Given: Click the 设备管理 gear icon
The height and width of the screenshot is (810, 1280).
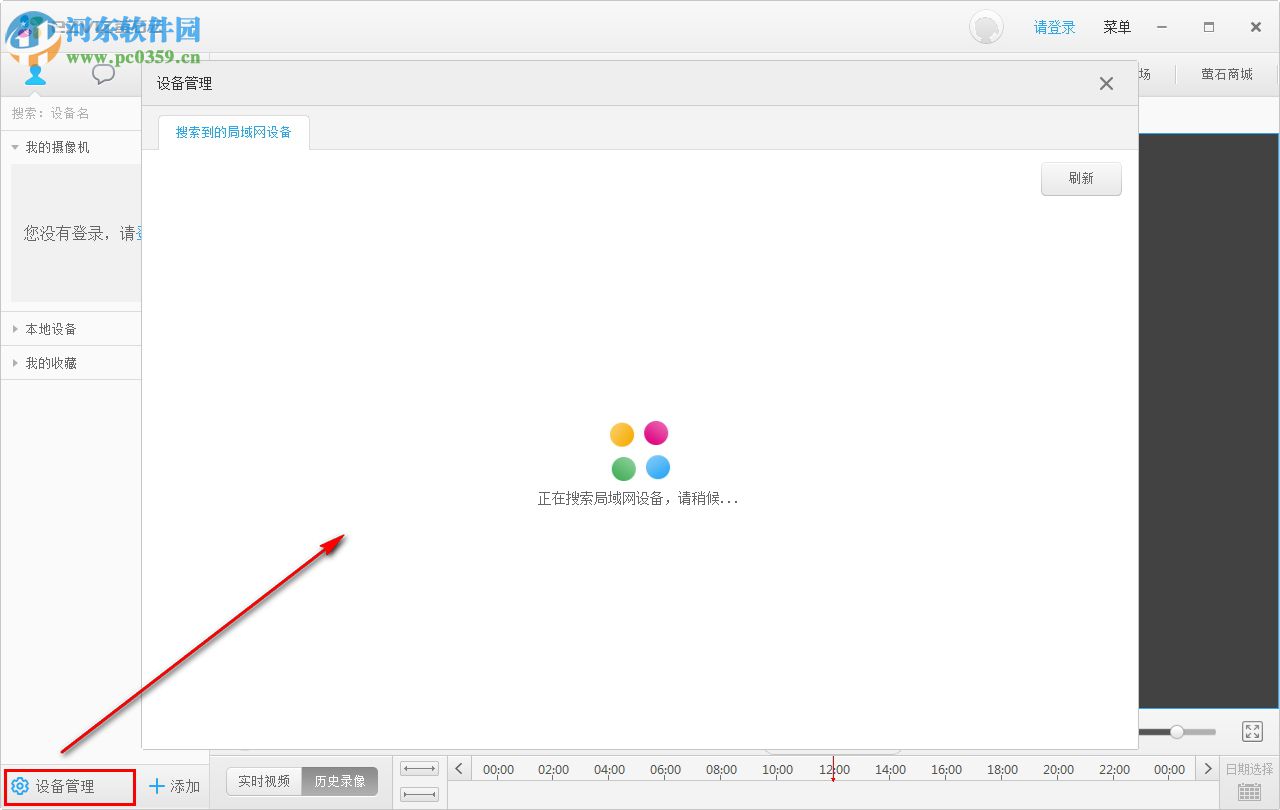Looking at the screenshot, I should tap(20, 787).
